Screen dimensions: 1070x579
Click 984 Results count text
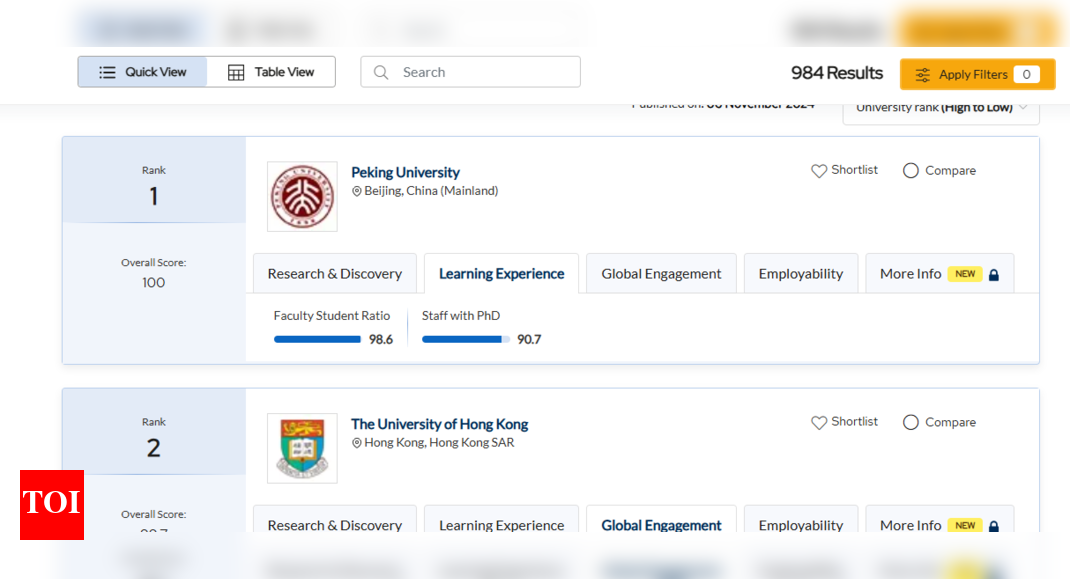tap(837, 73)
